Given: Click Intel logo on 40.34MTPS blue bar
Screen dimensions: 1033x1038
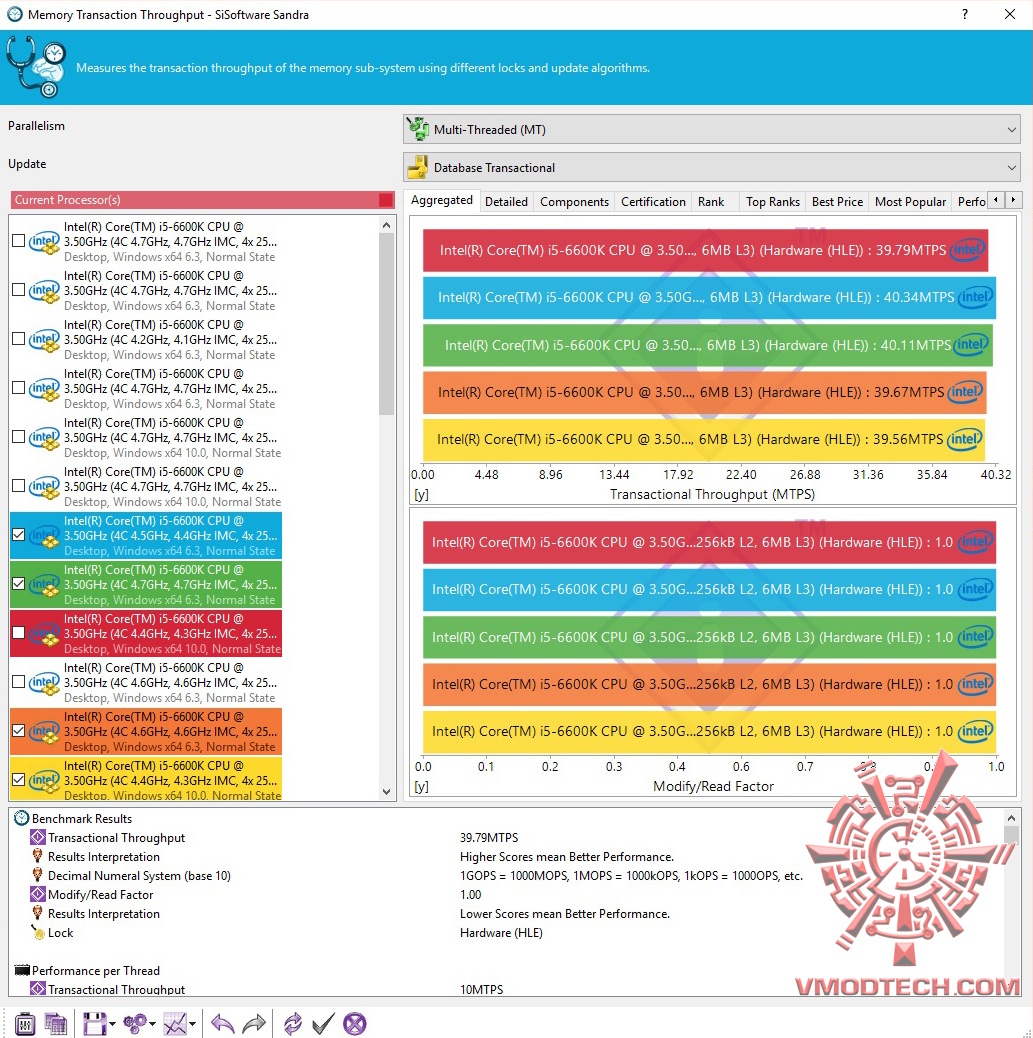Looking at the screenshot, I should click(x=975, y=297).
